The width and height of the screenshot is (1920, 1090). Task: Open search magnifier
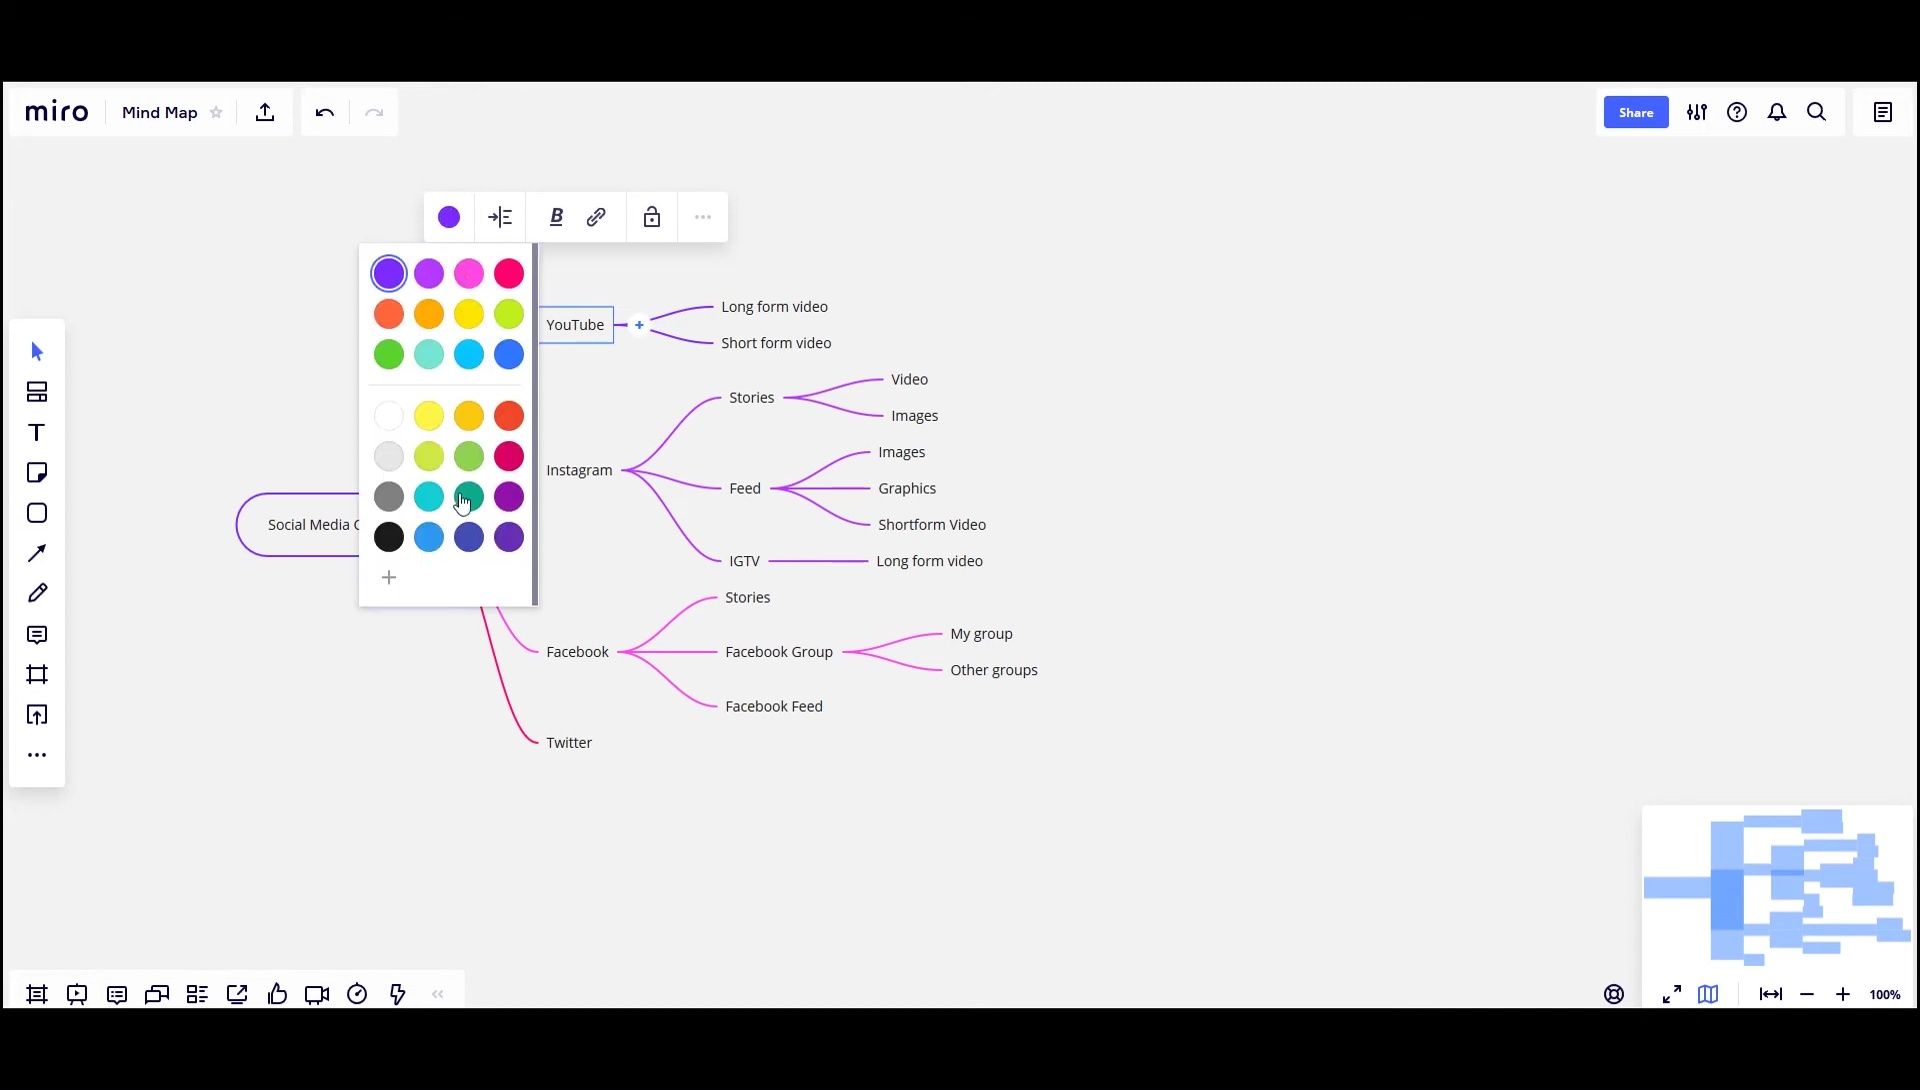[x=1817, y=112]
